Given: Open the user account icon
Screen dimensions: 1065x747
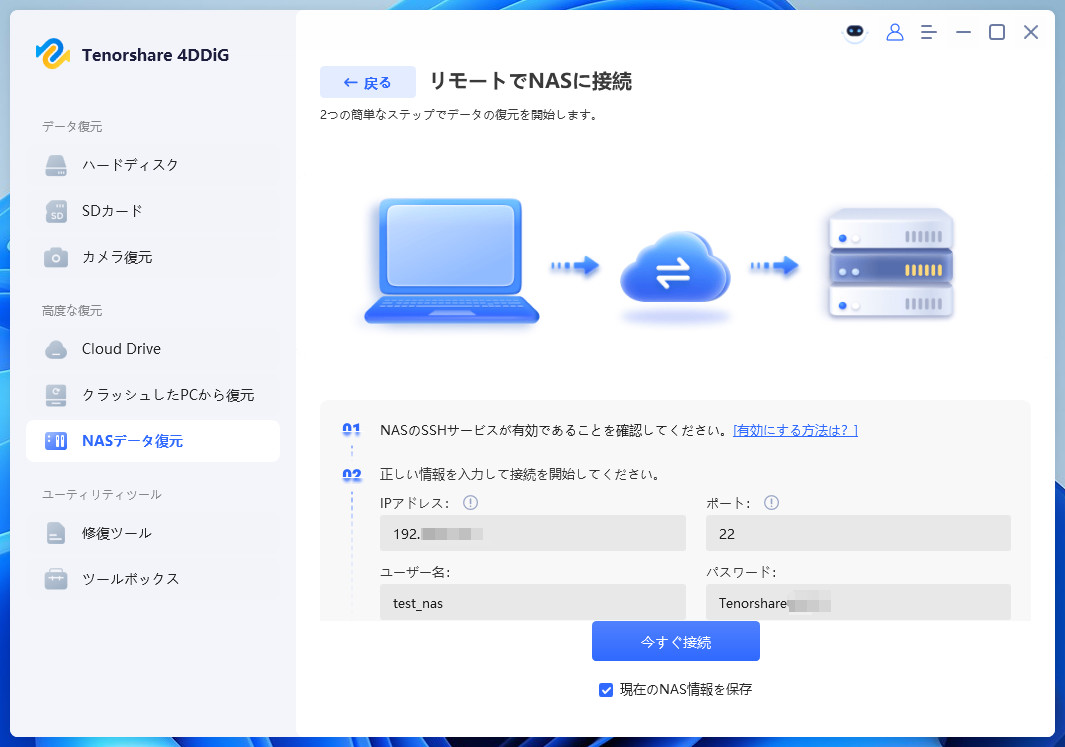Looking at the screenshot, I should point(895,32).
